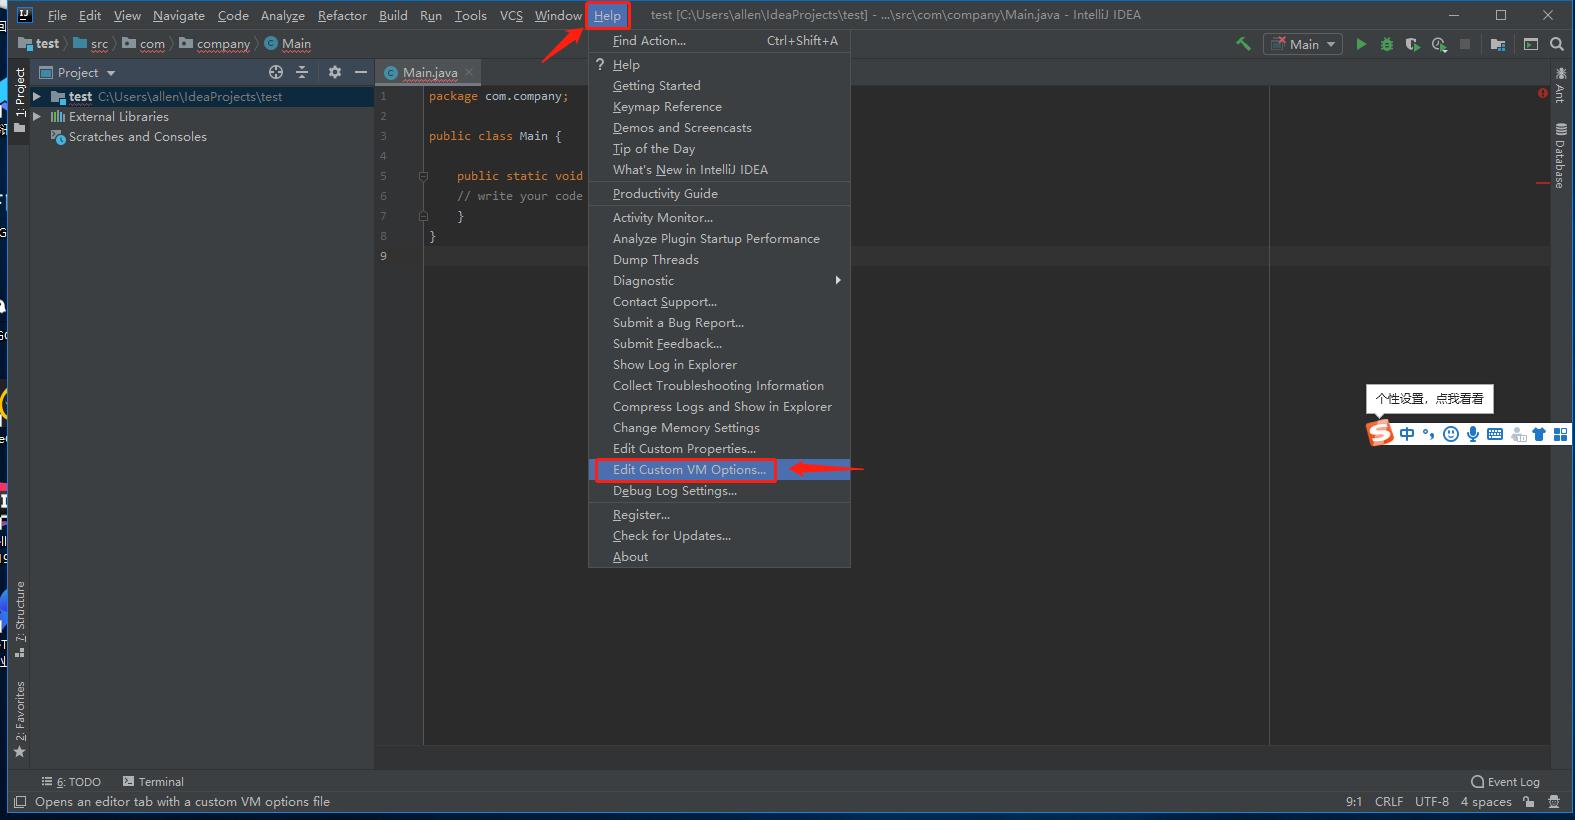Open Project Structure from the toolbar
1575x820 pixels.
pos(1497,44)
